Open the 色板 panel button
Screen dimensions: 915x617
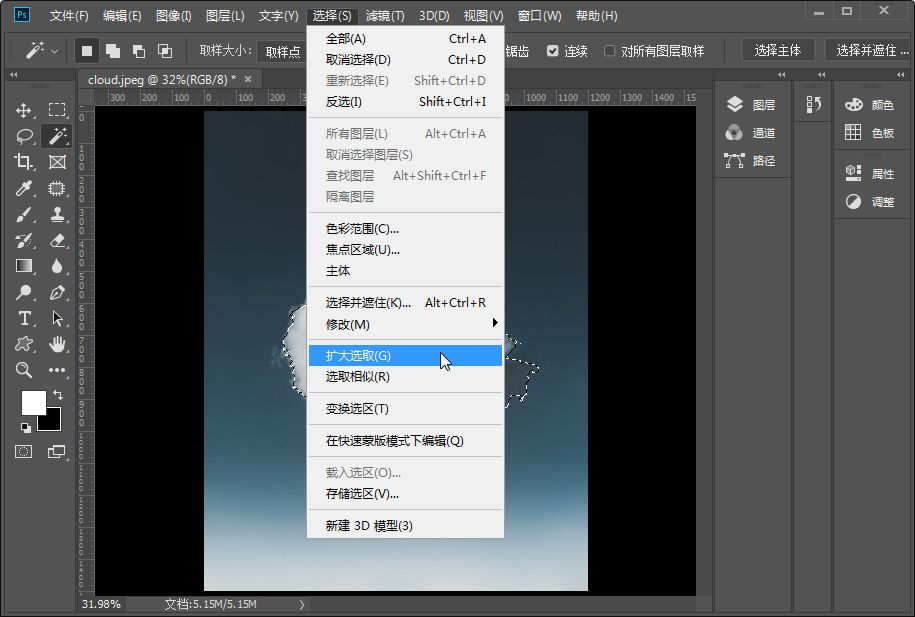point(871,133)
